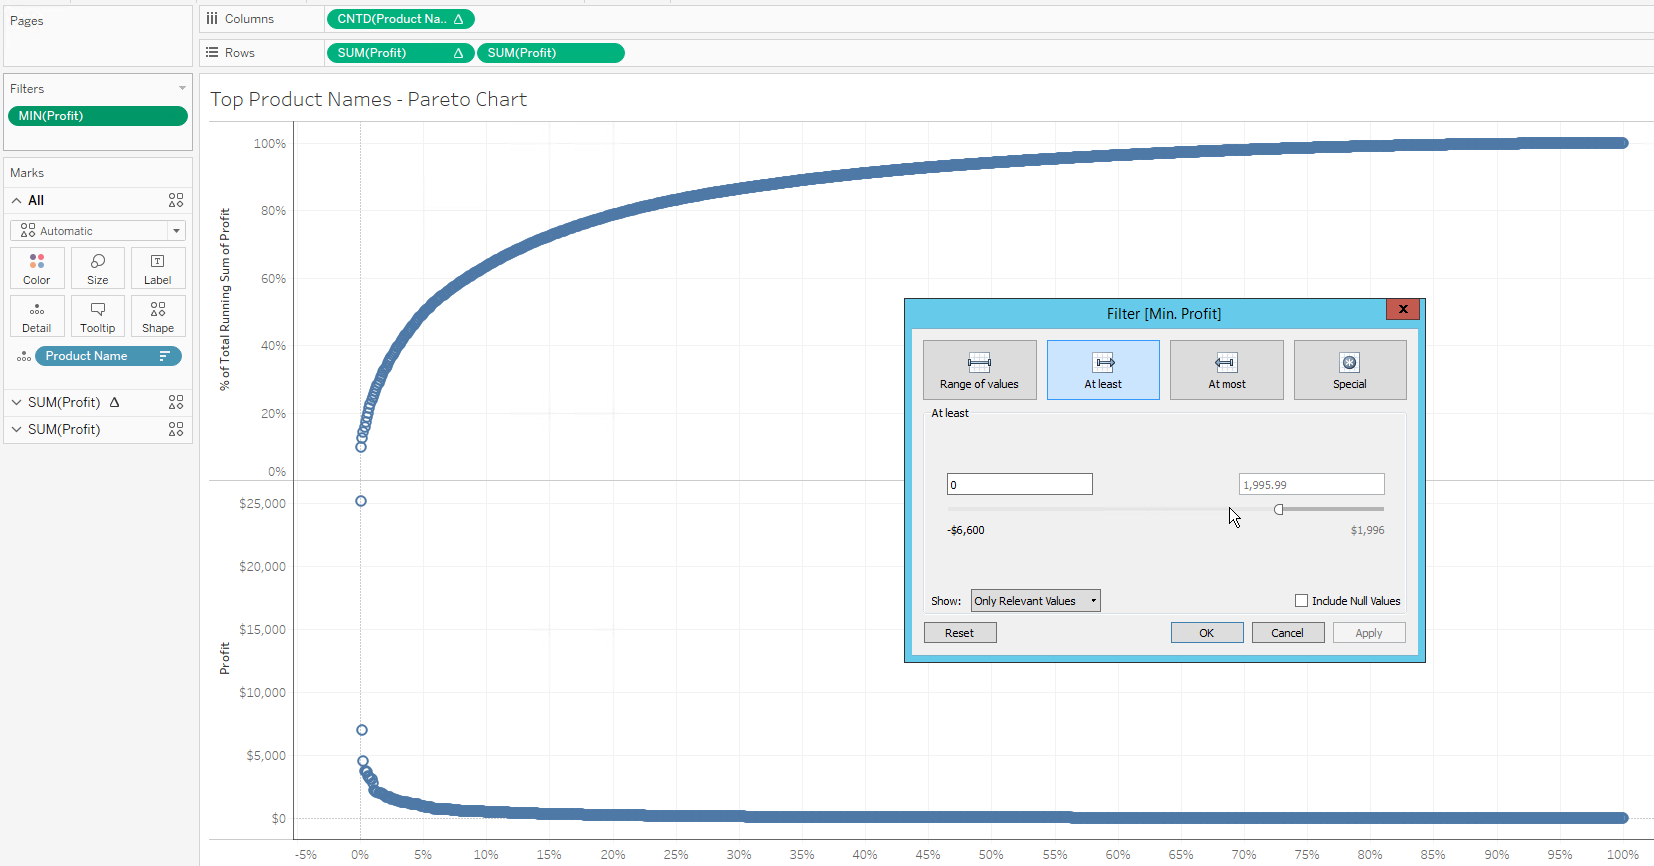
Task: Click the Shape marks card
Action: pos(158,316)
